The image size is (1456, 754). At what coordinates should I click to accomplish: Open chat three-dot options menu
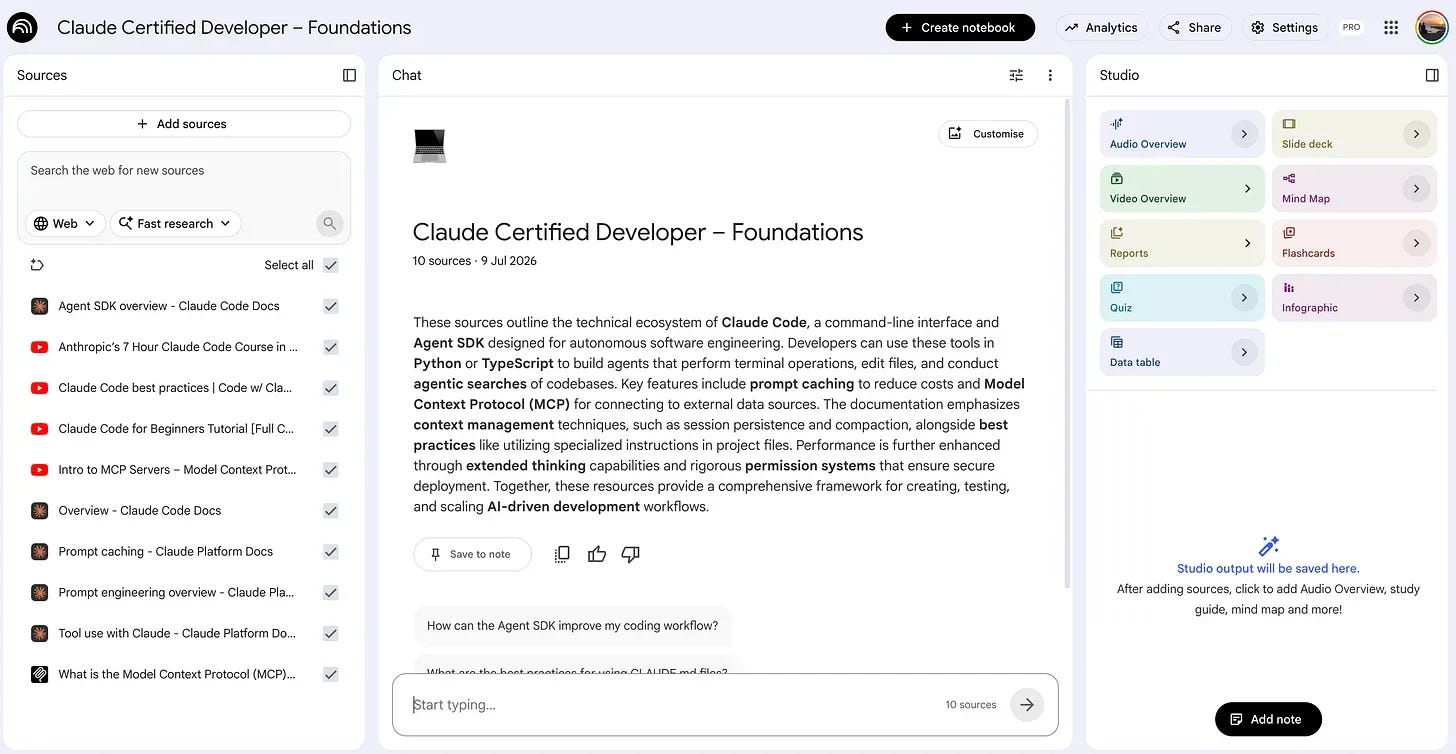[x=1050, y=75]
